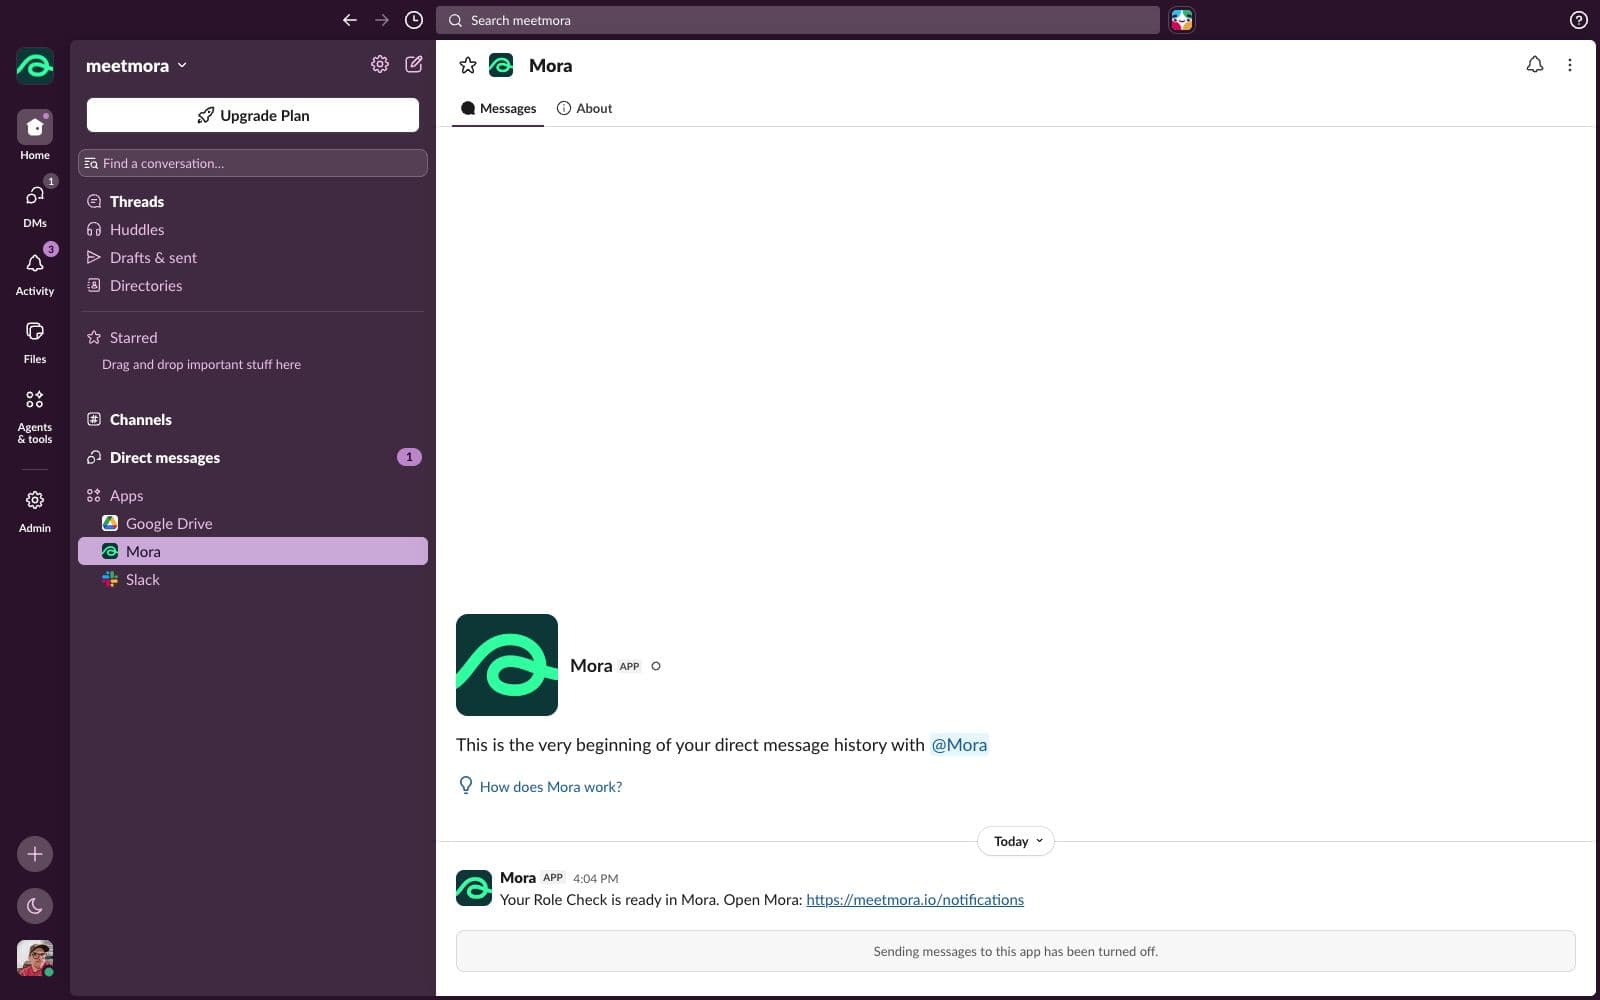
Task: Open workspace preferences gear icon
Action: (x=380, y=64)
